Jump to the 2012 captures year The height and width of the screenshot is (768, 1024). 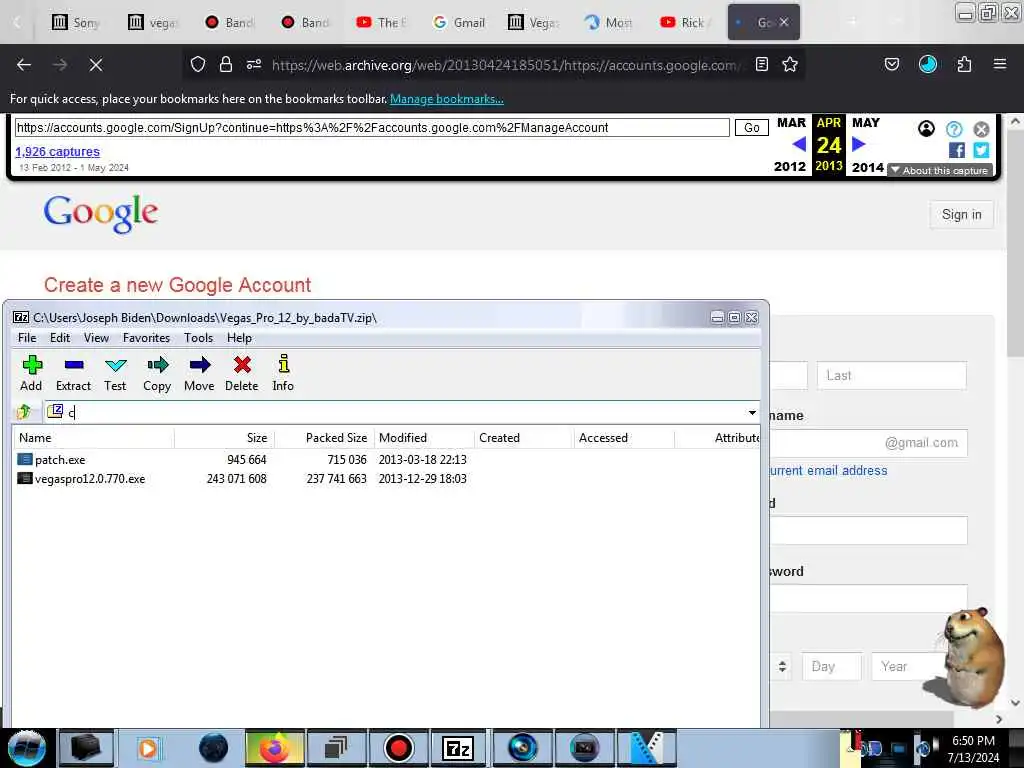click(790, 167)
